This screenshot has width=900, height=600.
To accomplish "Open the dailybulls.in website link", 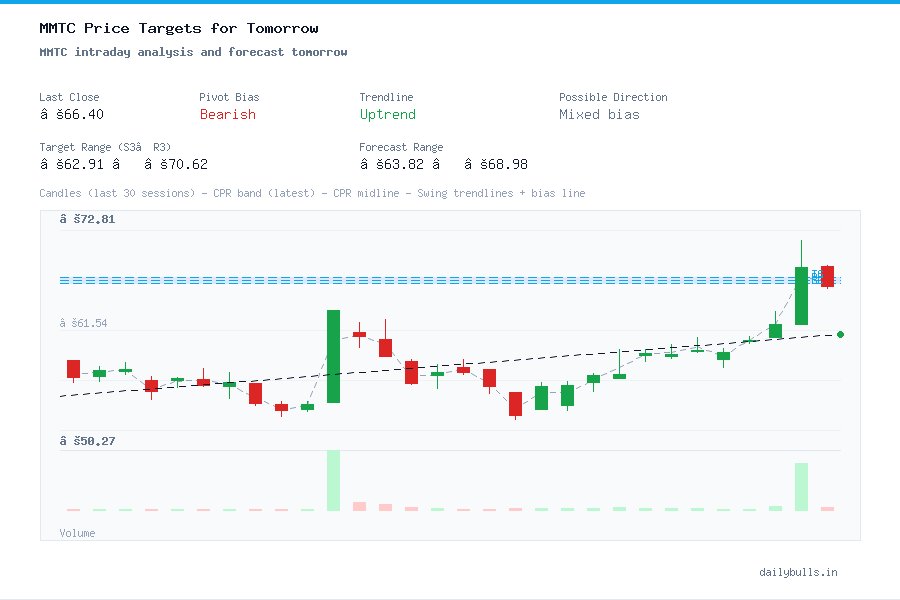I will 799,572.
